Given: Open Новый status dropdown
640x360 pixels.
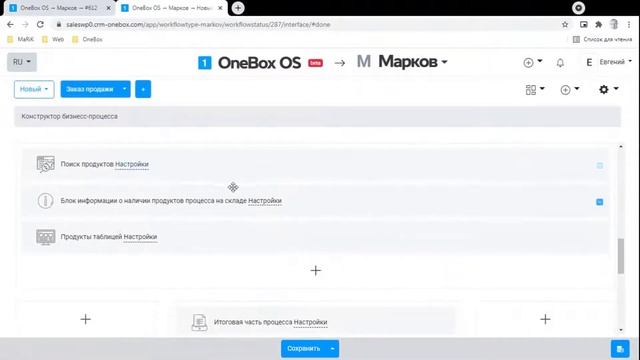Looking at the screenshot, I should [34, 89].
